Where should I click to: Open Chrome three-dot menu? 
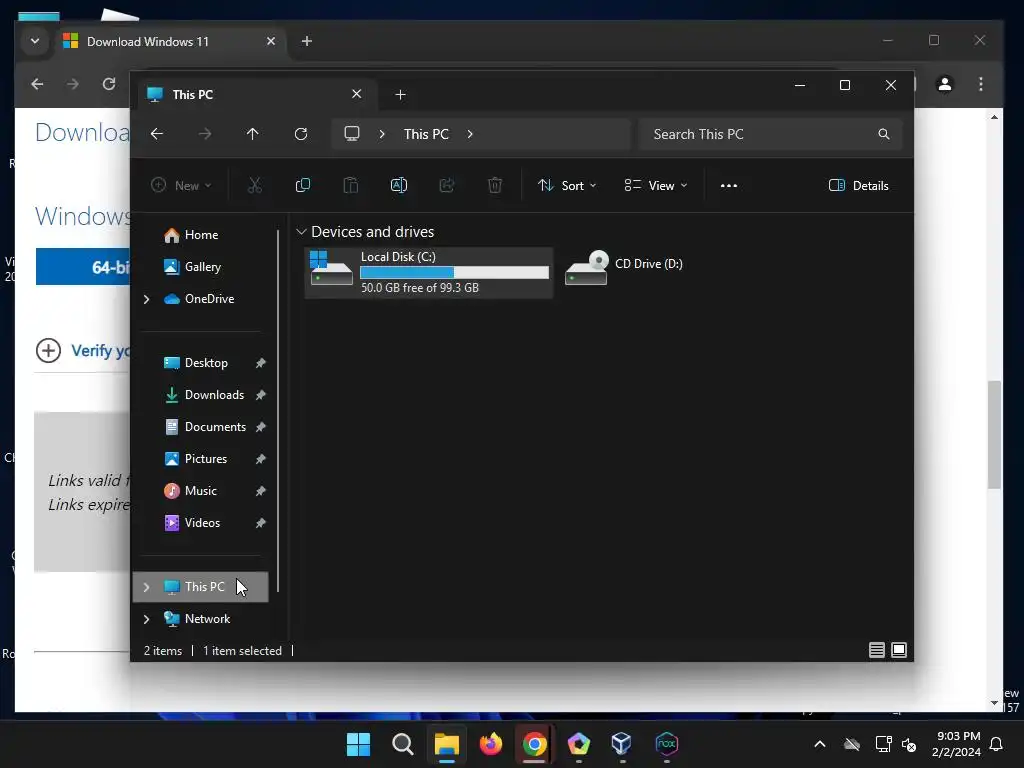pyautogui.click(x=980, y=84)
